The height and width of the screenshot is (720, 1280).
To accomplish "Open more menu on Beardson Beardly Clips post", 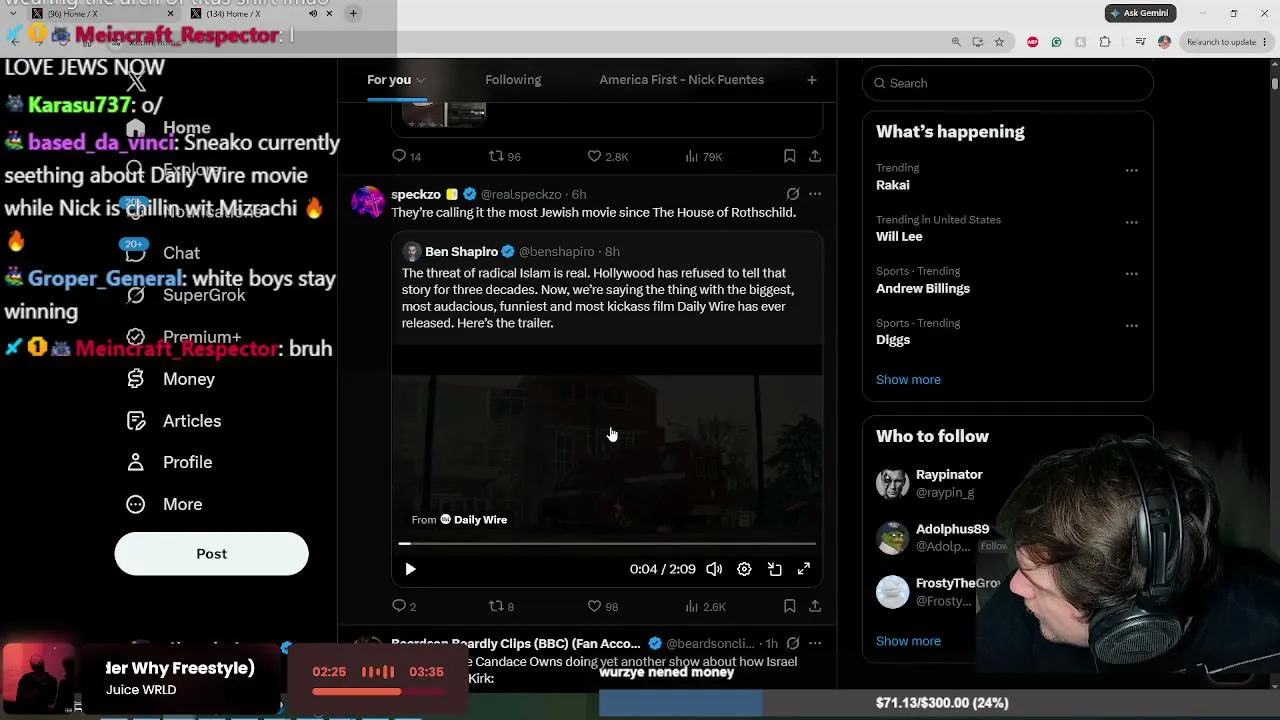I will [x=815, y=643].
